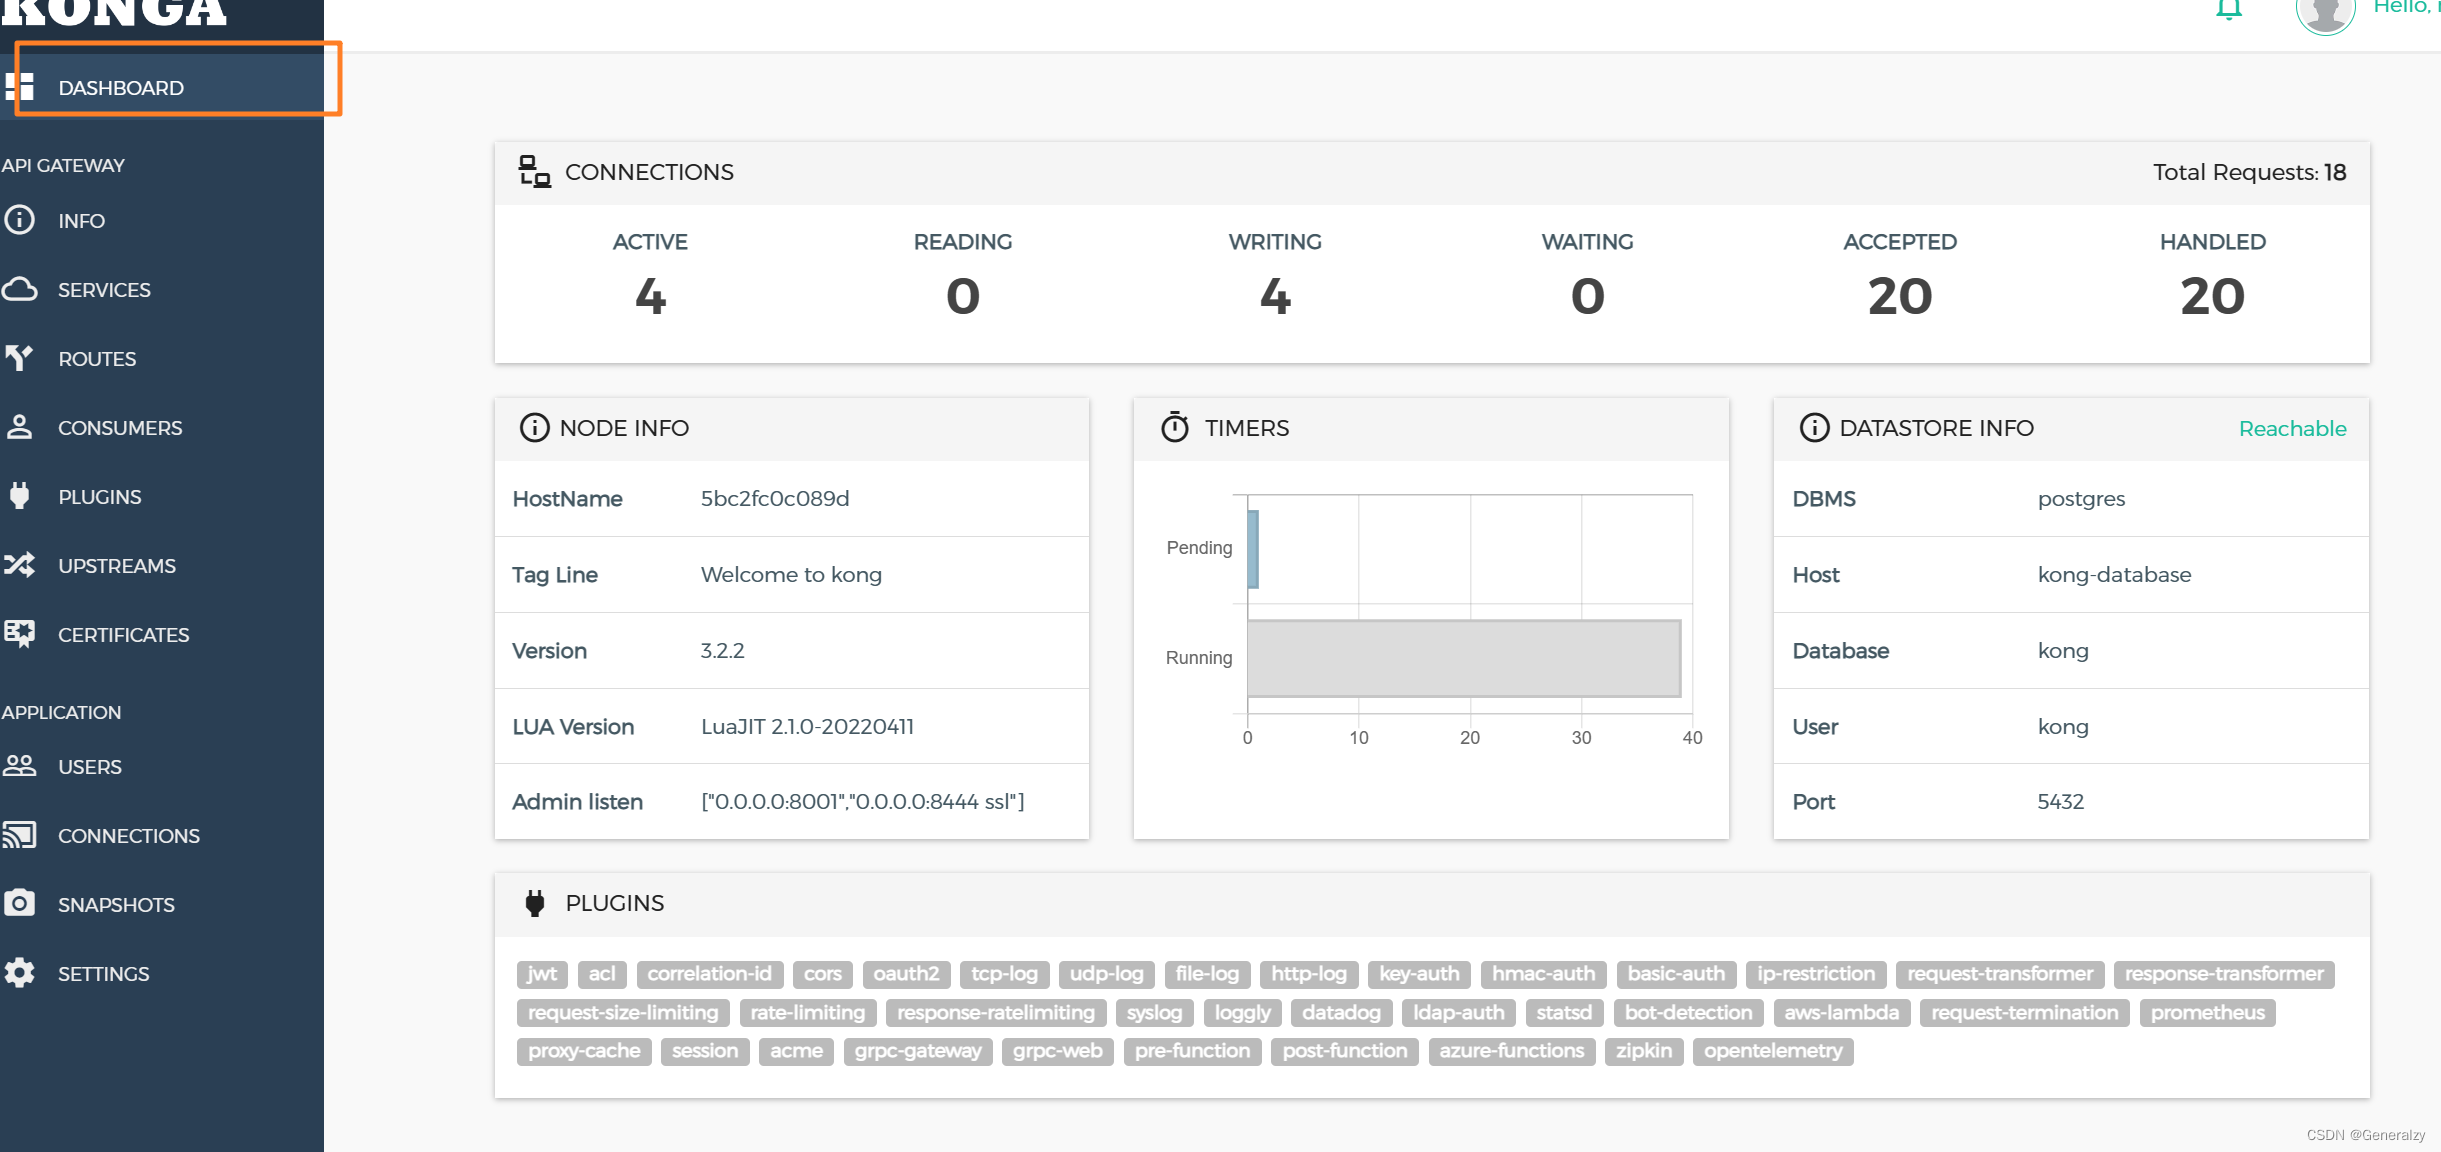Click the prometheus plugin tag
Screen dimensions: 2441x1152
click(x=2207, y=1013)
